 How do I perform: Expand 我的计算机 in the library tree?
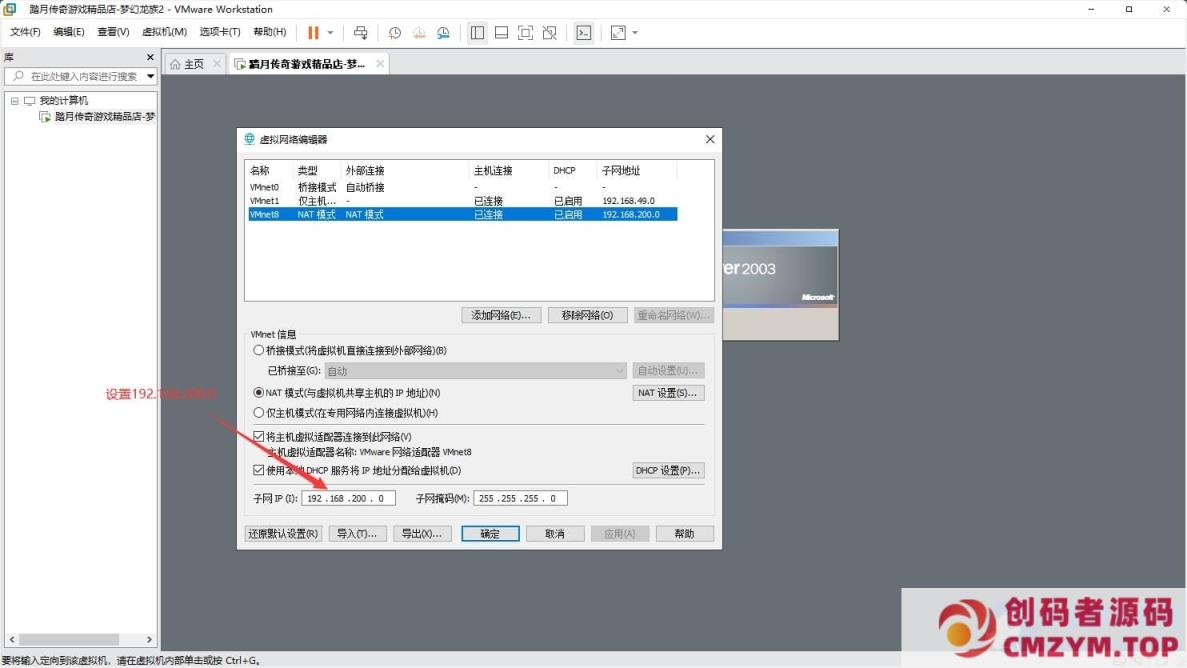(x=15, y=98)
